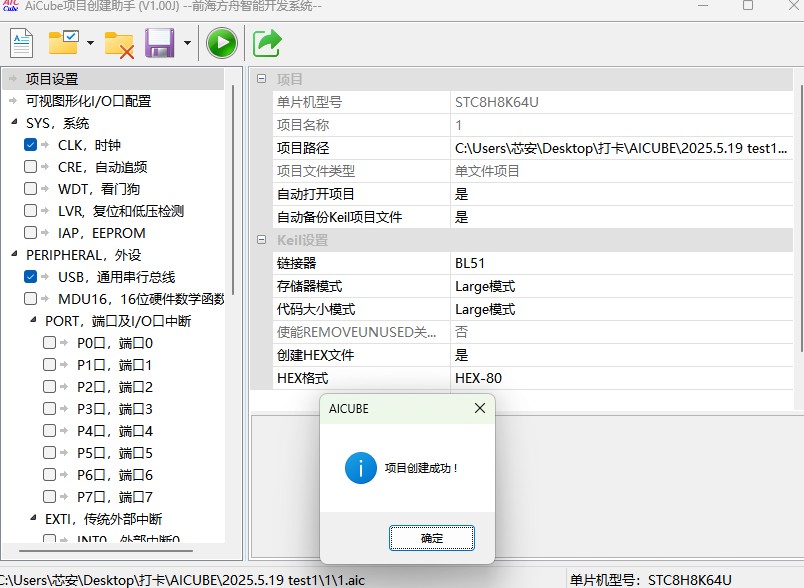Viewport: 804px width, 588px height.
Task: Maximize the AiCube window
Action: pyautogui.click(x=748, y=6)
